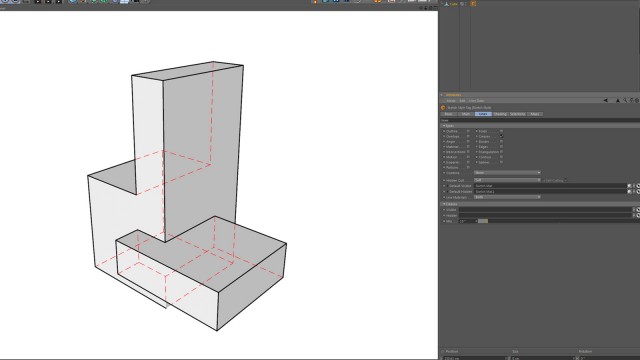Image resolution: width=640 pixels, height=360 pixels.
Task: Click the Attributes lock icon
Action: coord(631,100)
